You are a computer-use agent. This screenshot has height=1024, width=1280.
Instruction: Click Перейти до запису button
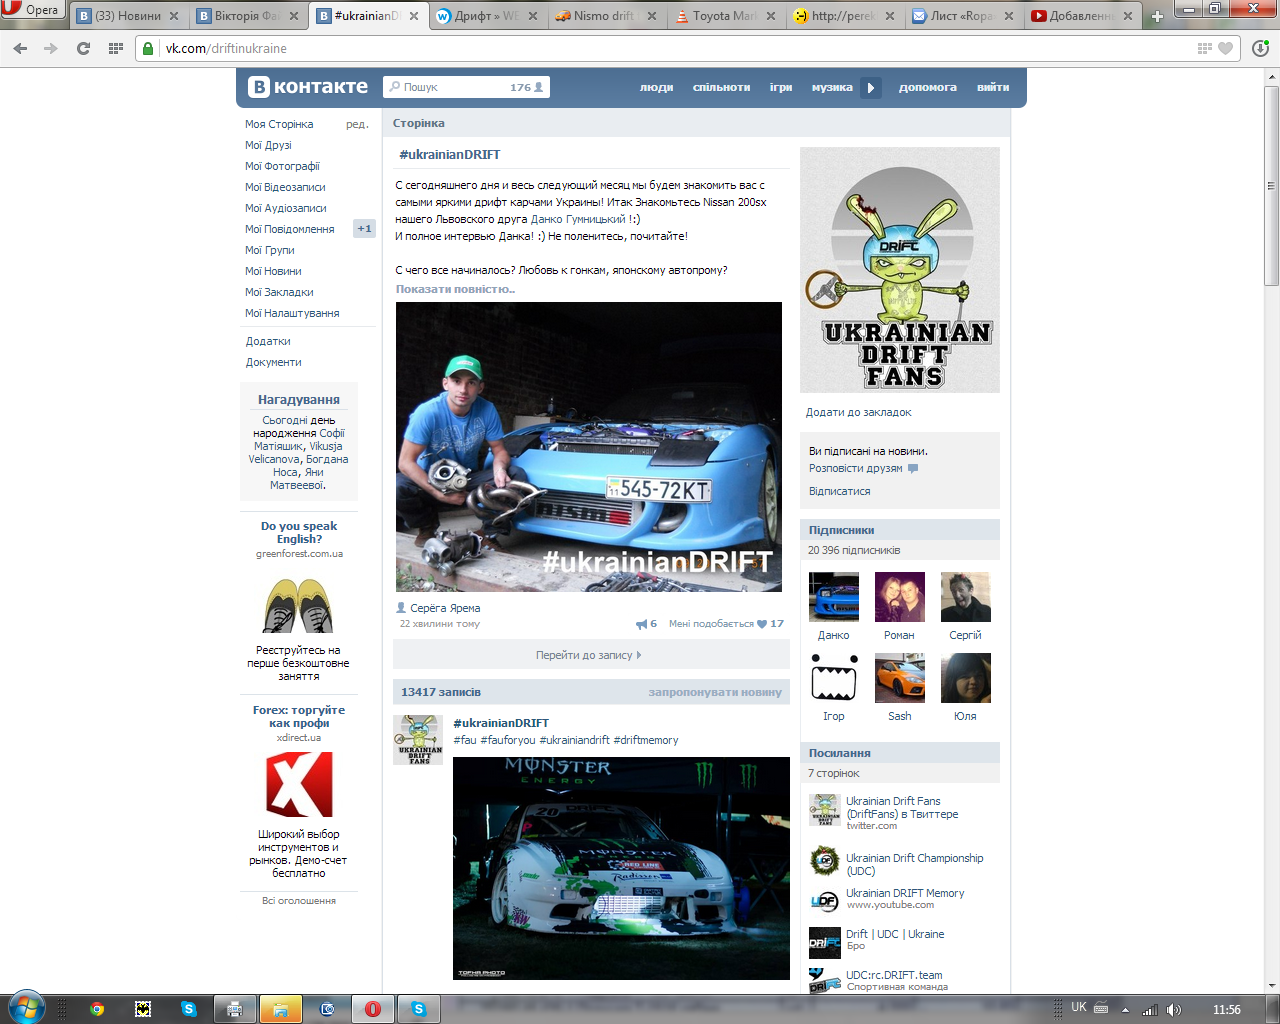coord(591,655)
